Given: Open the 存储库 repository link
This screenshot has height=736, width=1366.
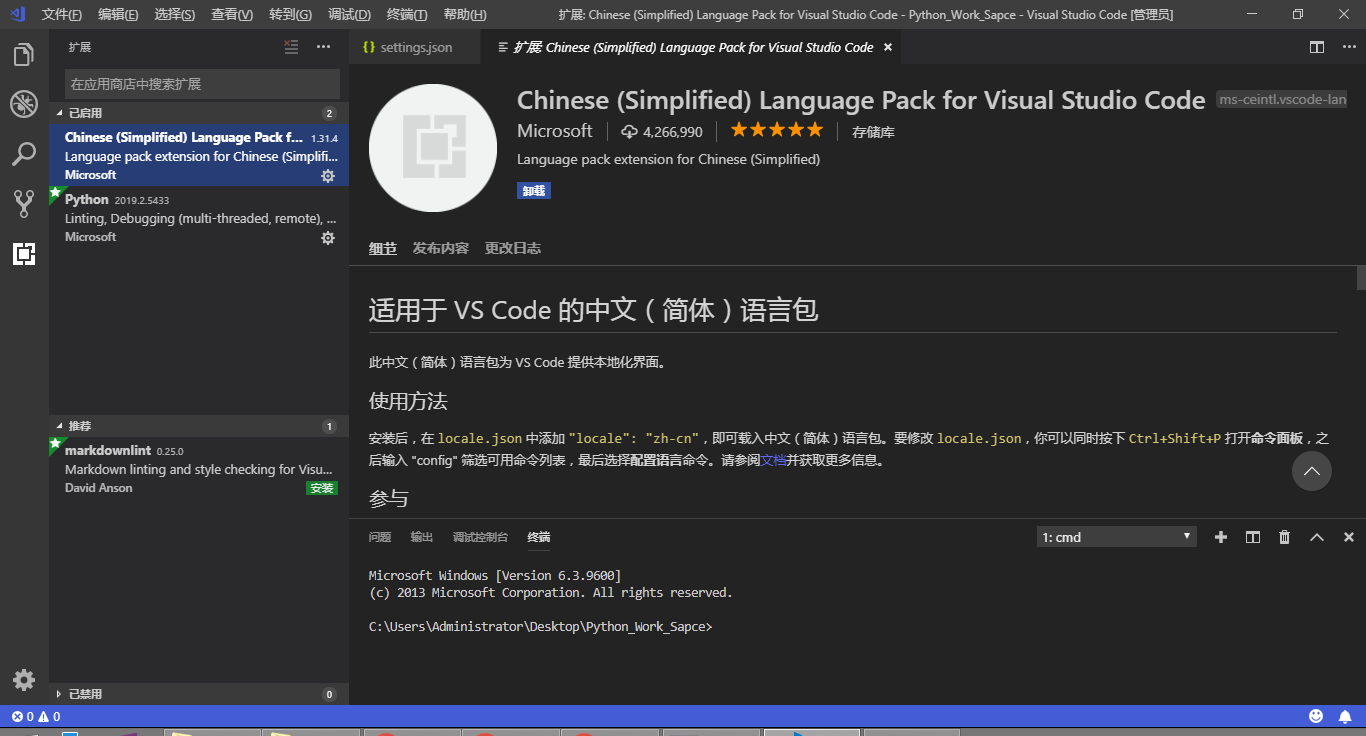Looking at the screenshot, I should (873, 131).
